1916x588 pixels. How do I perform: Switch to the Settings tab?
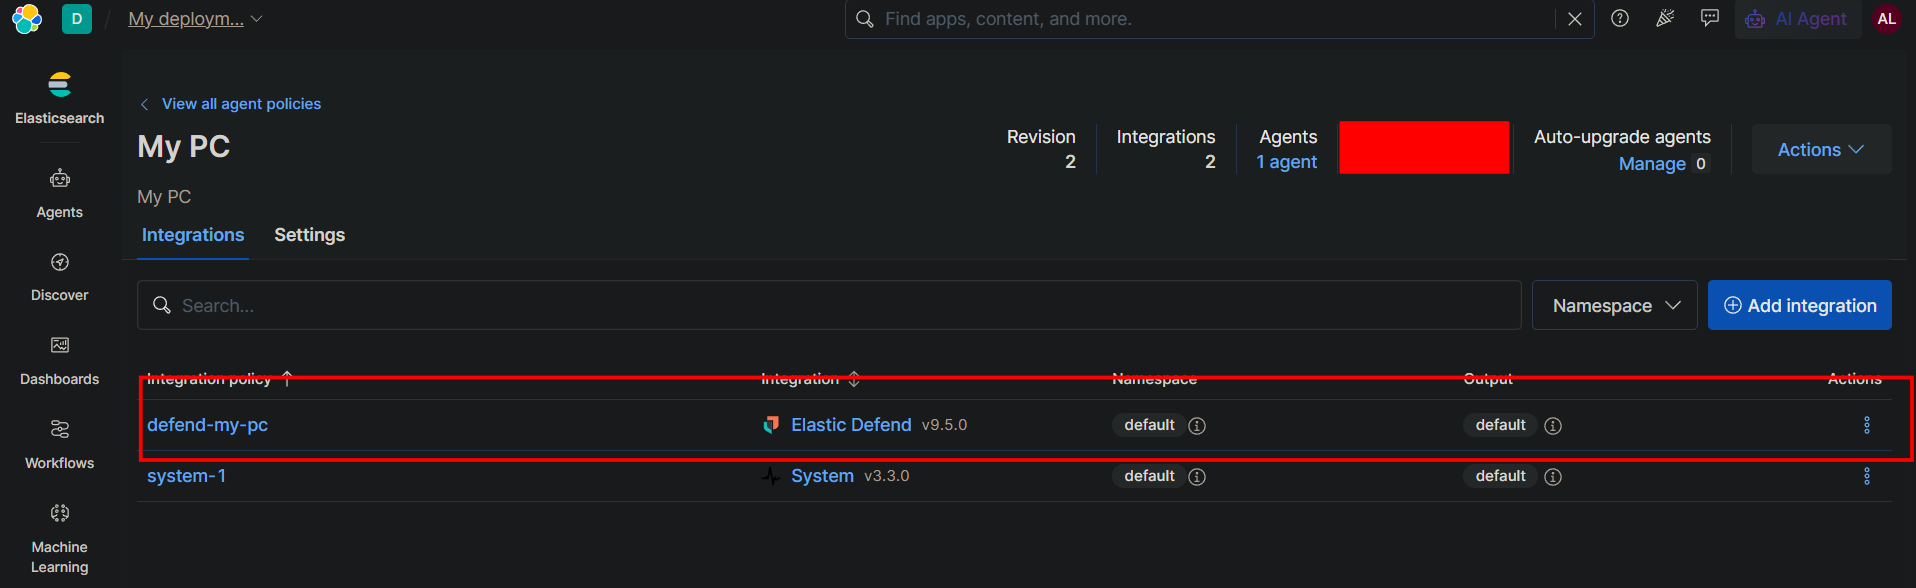[x=310, y=235]
